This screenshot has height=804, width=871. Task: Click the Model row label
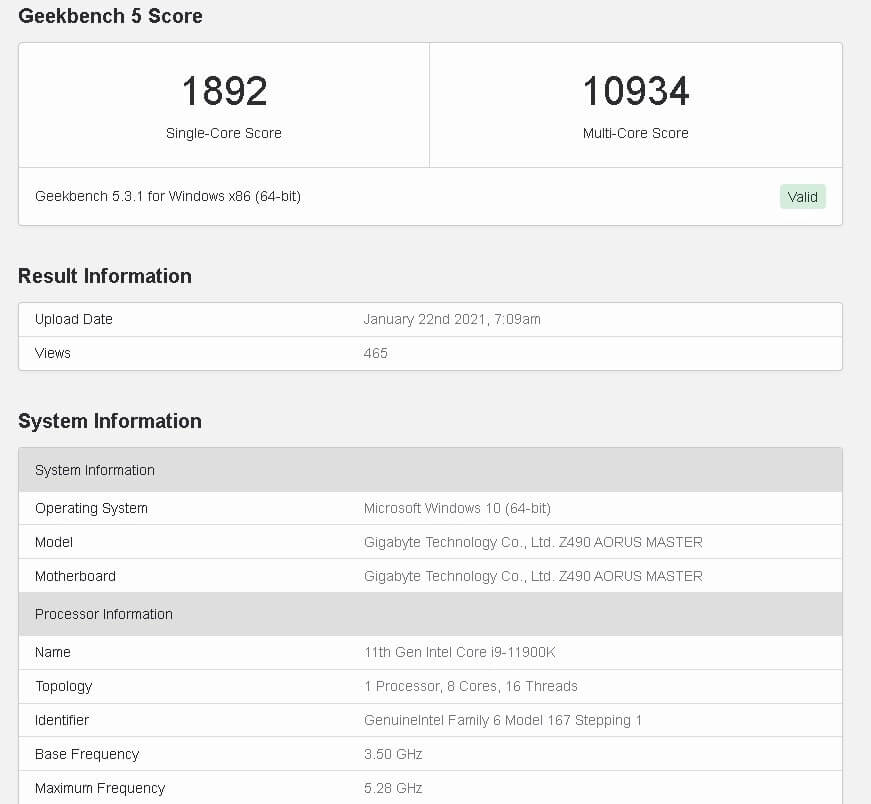(54, 542)
